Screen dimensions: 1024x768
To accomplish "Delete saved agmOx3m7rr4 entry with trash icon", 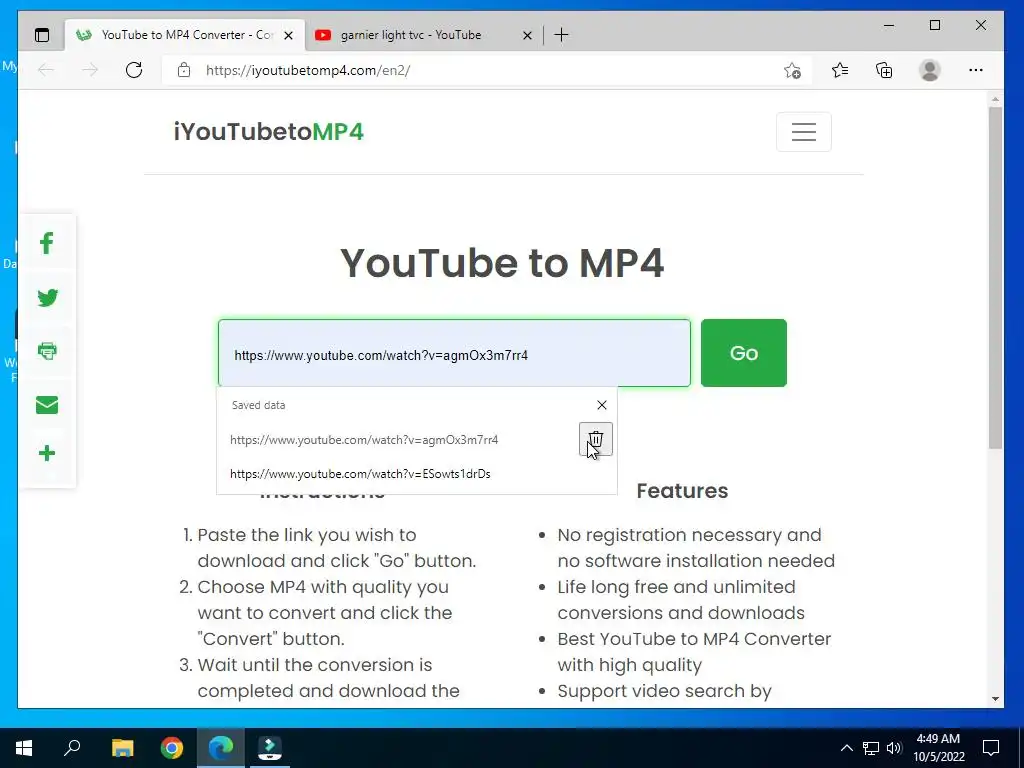I will pos(596,439).
